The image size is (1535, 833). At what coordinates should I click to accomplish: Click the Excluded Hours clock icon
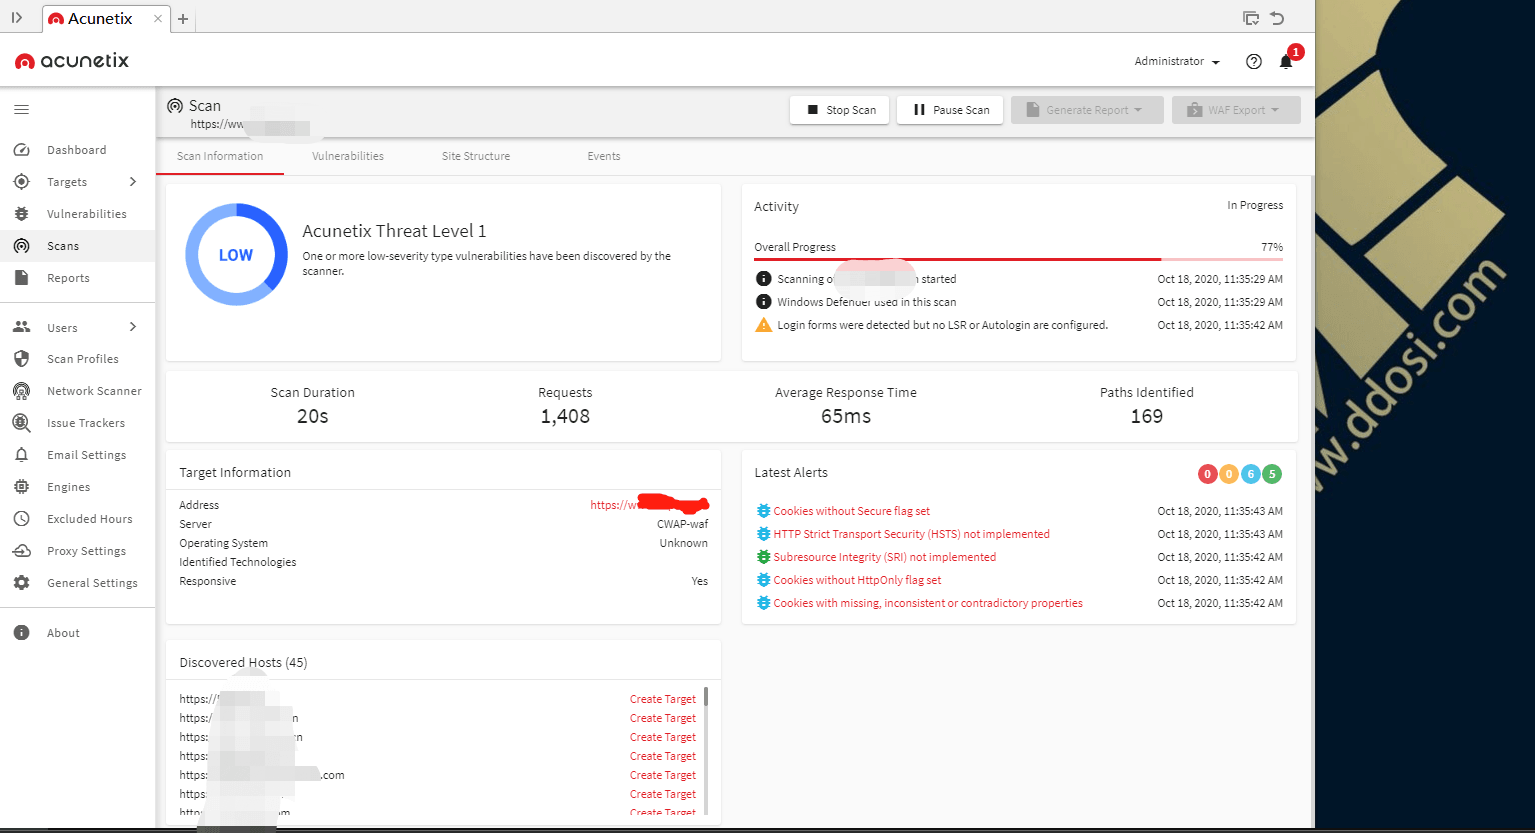pos(22,519)
